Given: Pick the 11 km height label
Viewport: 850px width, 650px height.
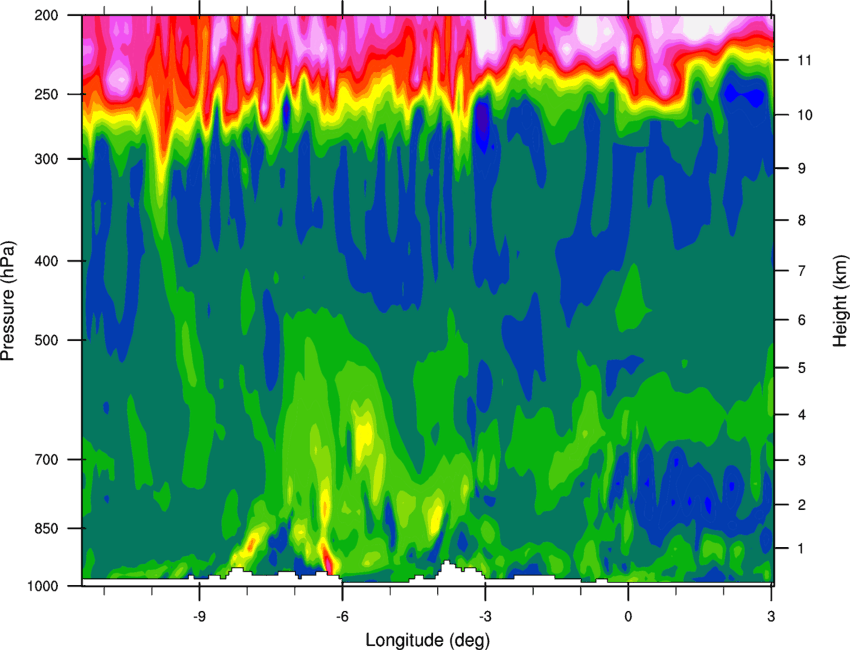Looking at the screenshot, I should pos(804,60).
